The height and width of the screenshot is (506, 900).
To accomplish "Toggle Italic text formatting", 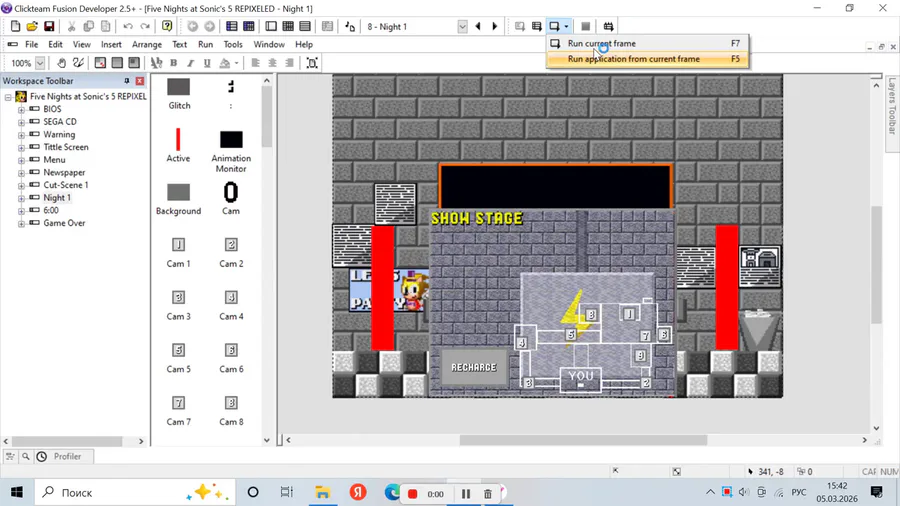I will 191,63.
